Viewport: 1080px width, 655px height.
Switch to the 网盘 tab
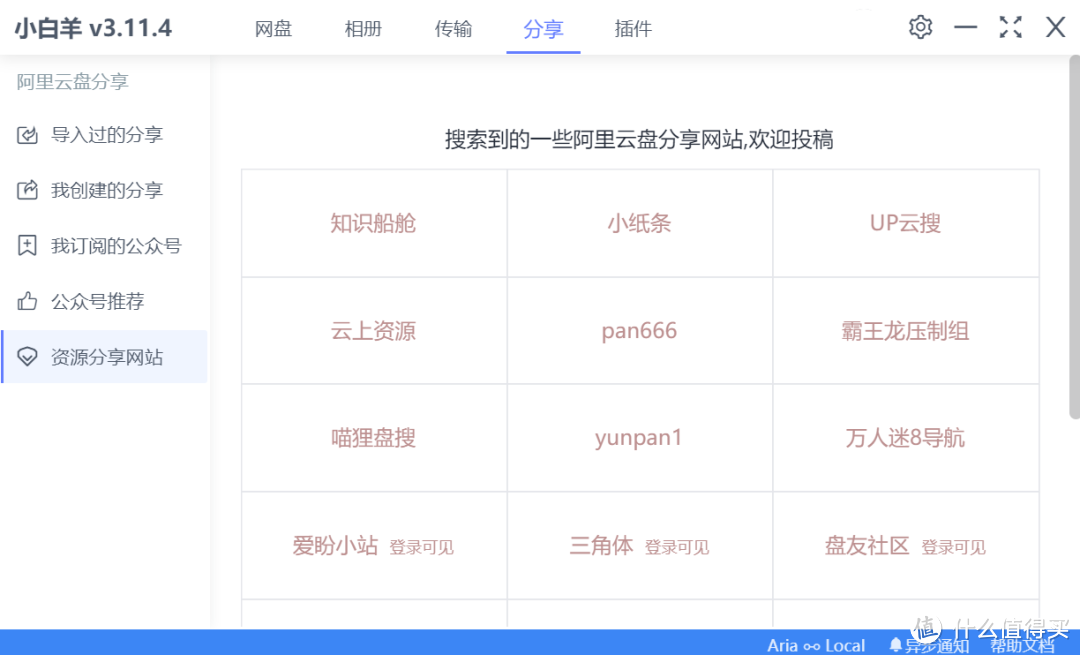[x=273, y=29]
